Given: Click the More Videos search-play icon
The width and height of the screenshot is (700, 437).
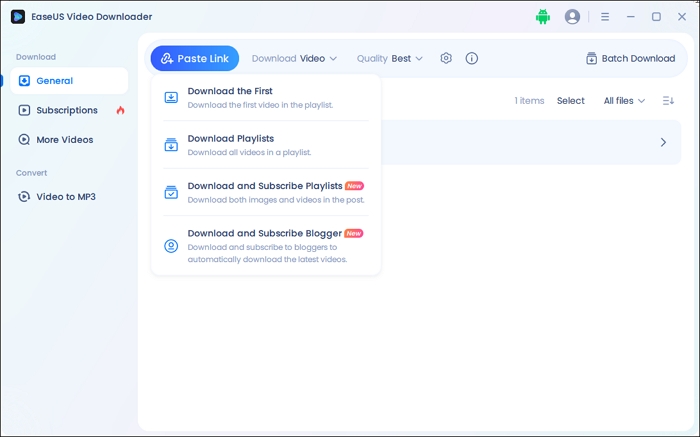Looking at the screenshot, I should pyautogui.click(x=24, y=140).
